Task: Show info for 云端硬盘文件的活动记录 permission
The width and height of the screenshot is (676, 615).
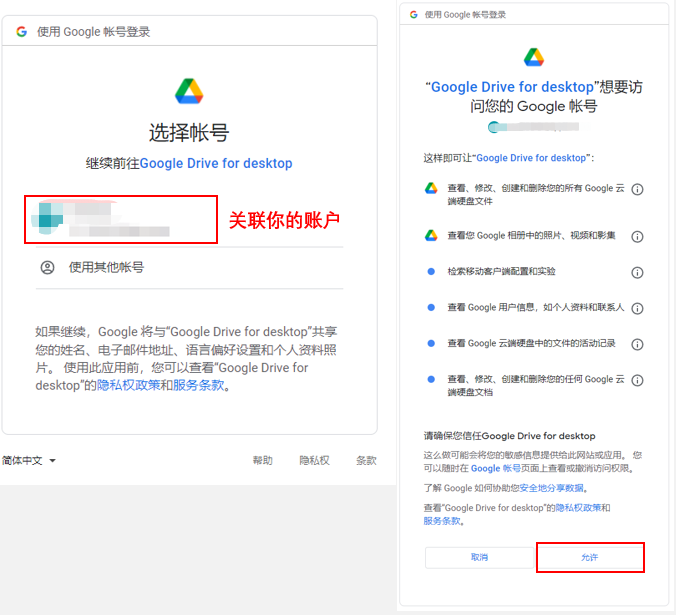Action: click(637, 344)
